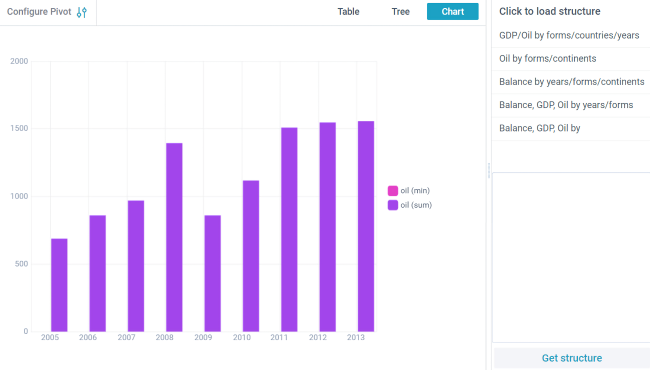Image resolution: width=650 pixels, height=370 pixels.
Task: Select the Chart view tab
Action: click(x=453, y=12)
